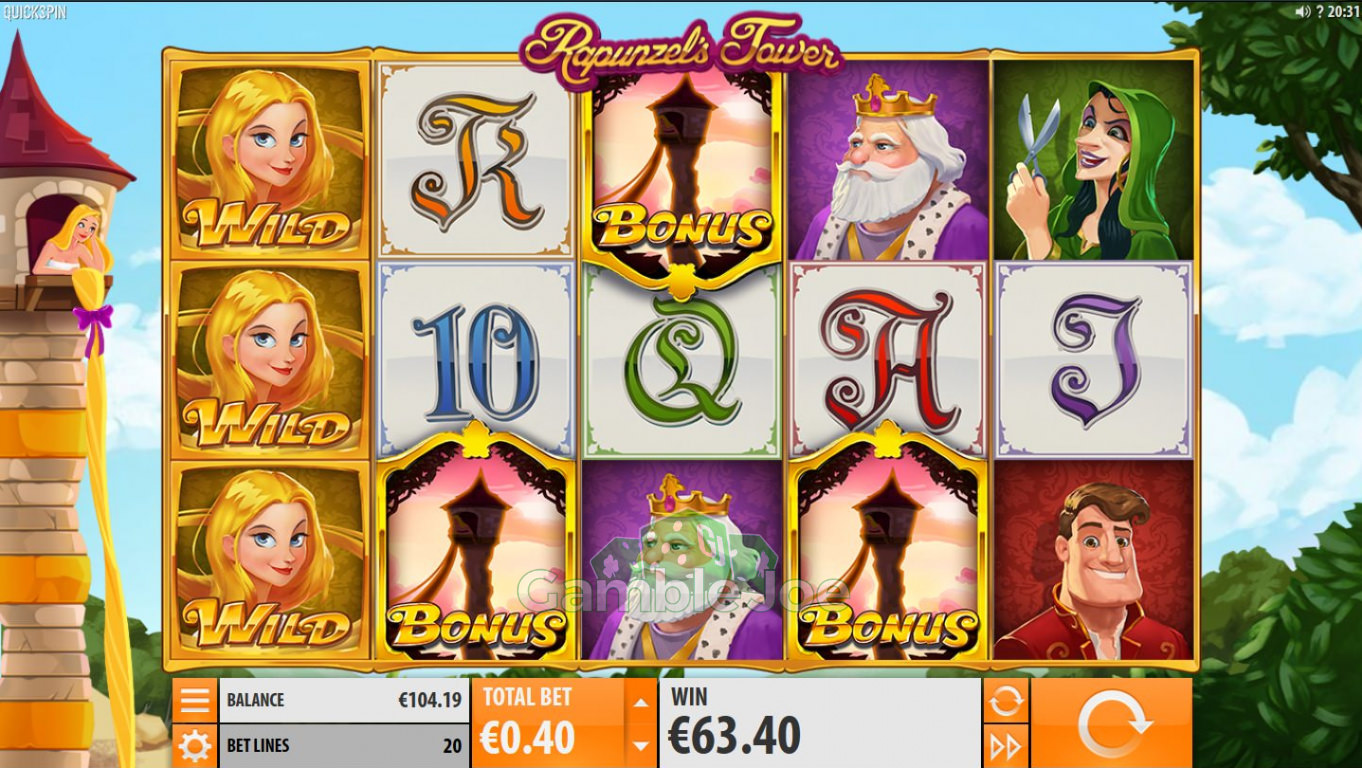Open settings gear next to Bet Lines

pos(194,746)
